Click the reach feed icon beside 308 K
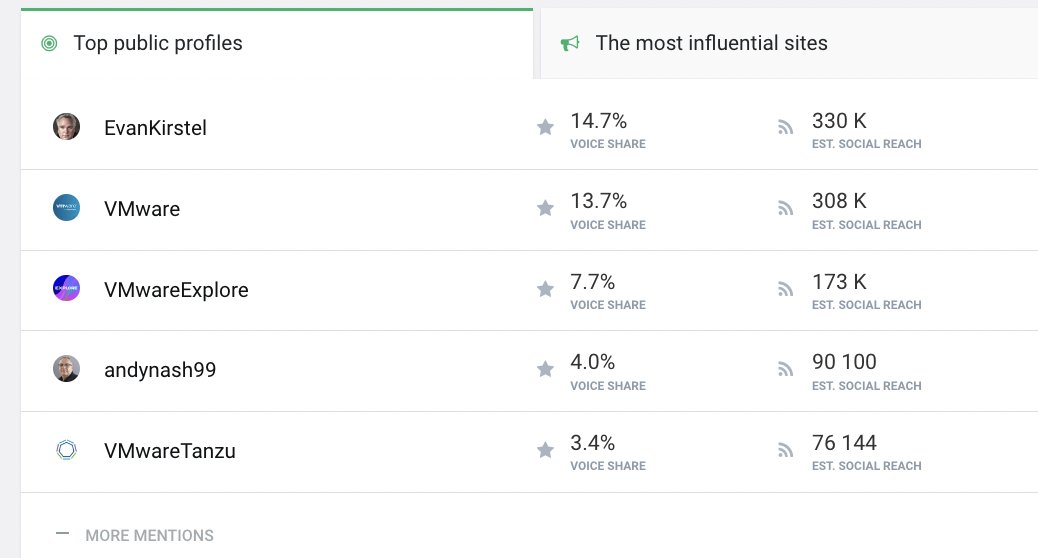The width and height of the screenshot is (1038, 558). pyautogui.click(x=785, y=209)
